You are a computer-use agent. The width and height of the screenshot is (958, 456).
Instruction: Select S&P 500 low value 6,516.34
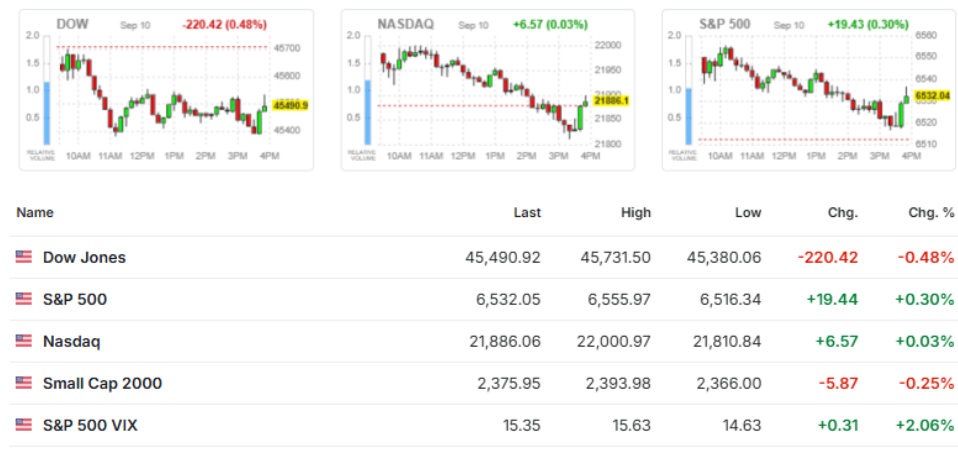click(729, 300)
